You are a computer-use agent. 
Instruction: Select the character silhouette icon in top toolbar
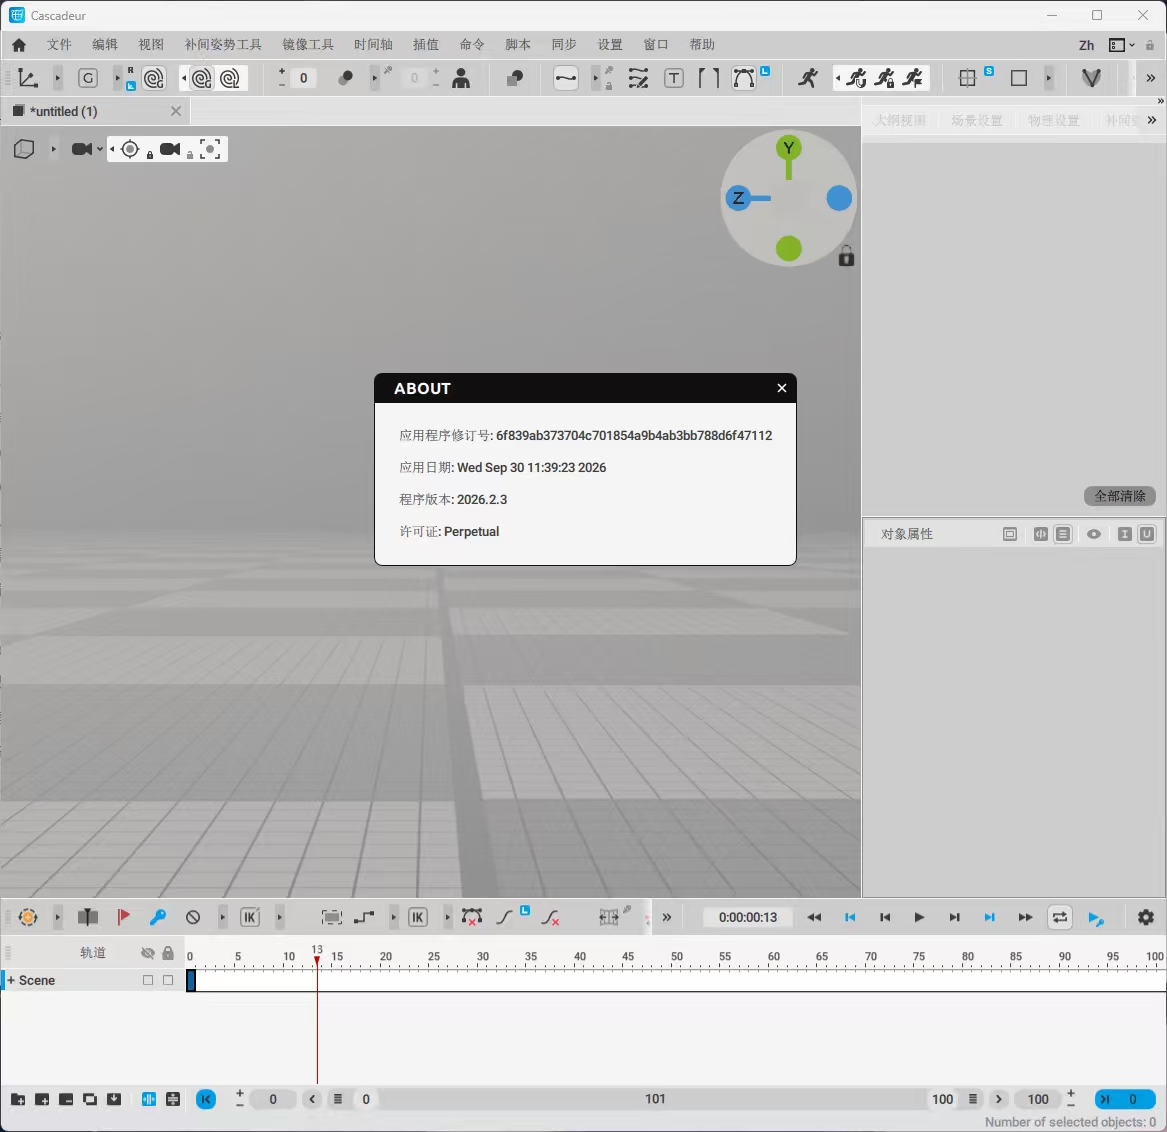tap(461, 78)
